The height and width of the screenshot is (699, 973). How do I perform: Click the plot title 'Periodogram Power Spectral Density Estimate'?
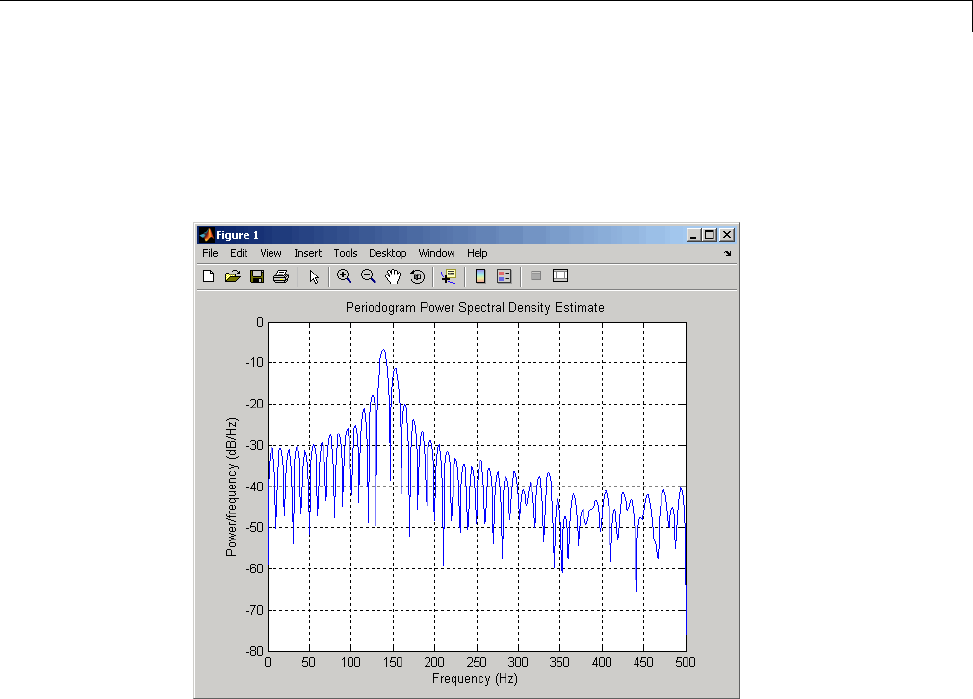coord(475,308)
